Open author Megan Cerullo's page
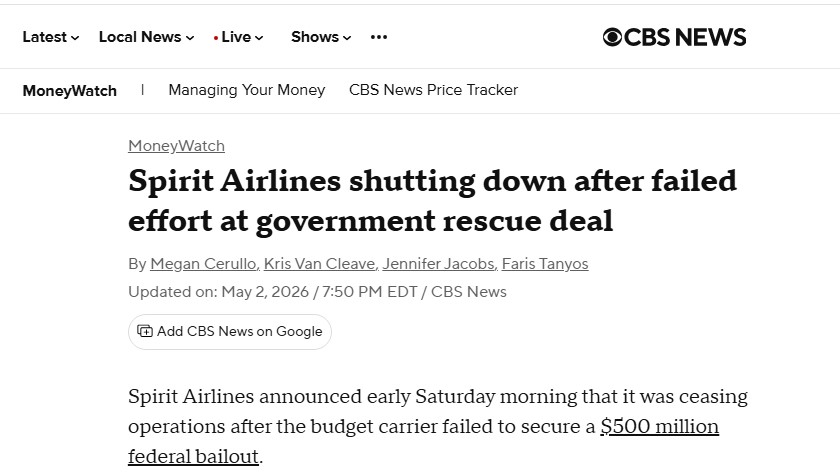This screenshot has height=473, width=840. click(204, 264)
